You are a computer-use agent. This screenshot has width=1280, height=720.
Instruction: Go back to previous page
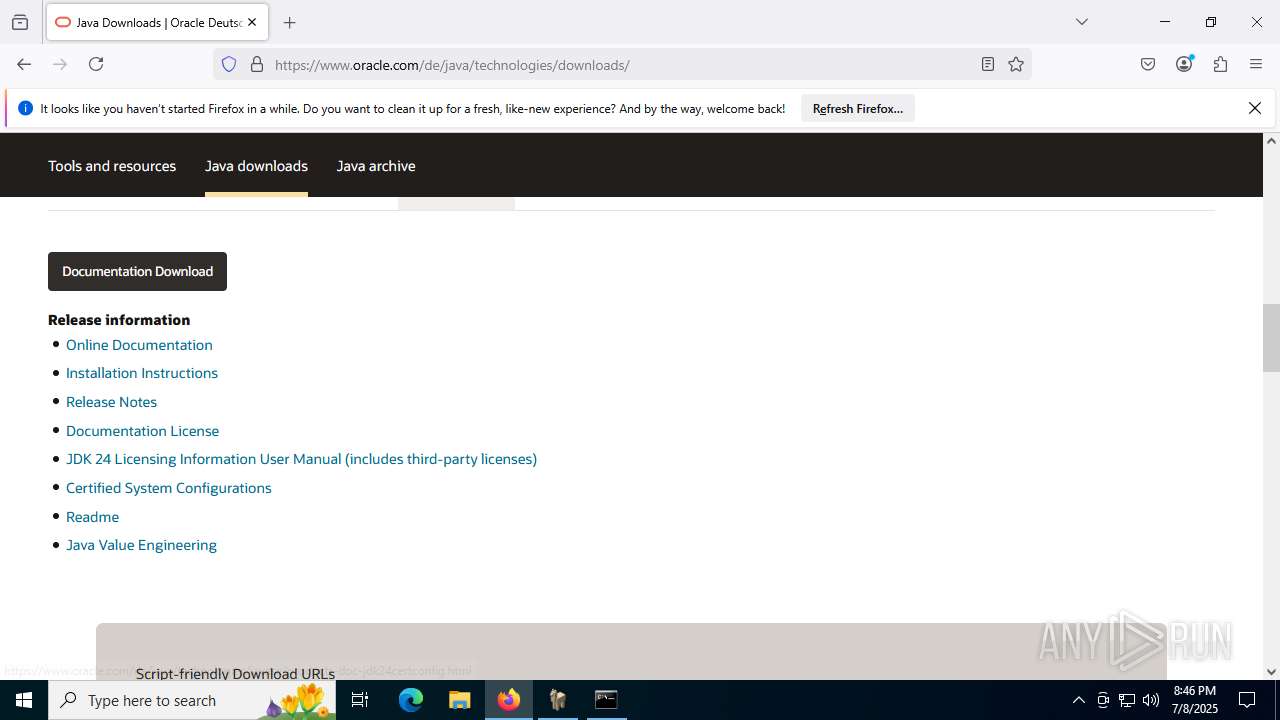point(24,64)
